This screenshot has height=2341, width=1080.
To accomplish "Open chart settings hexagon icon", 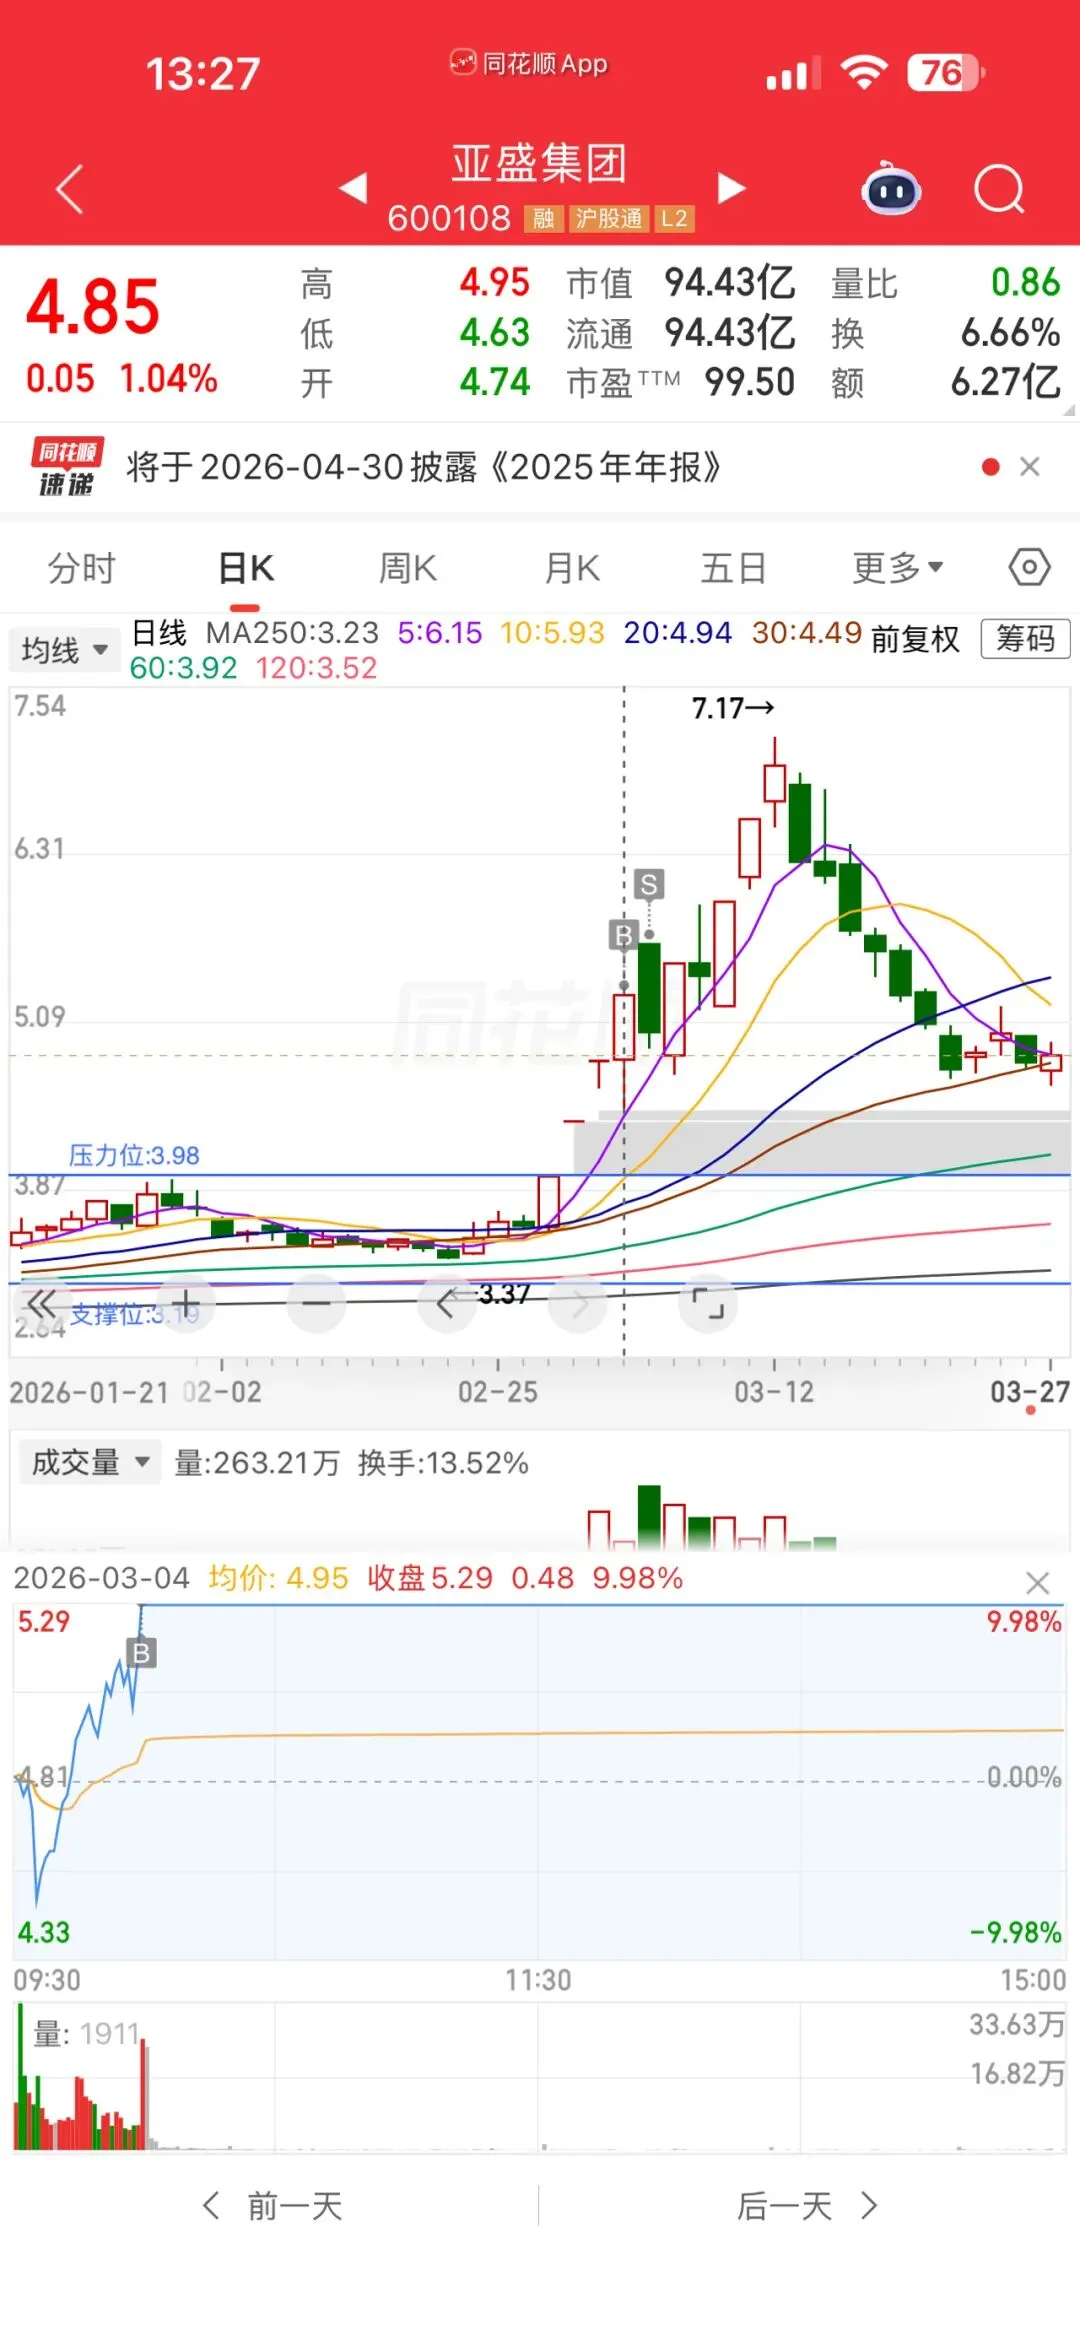I will tap(1029, 567).
